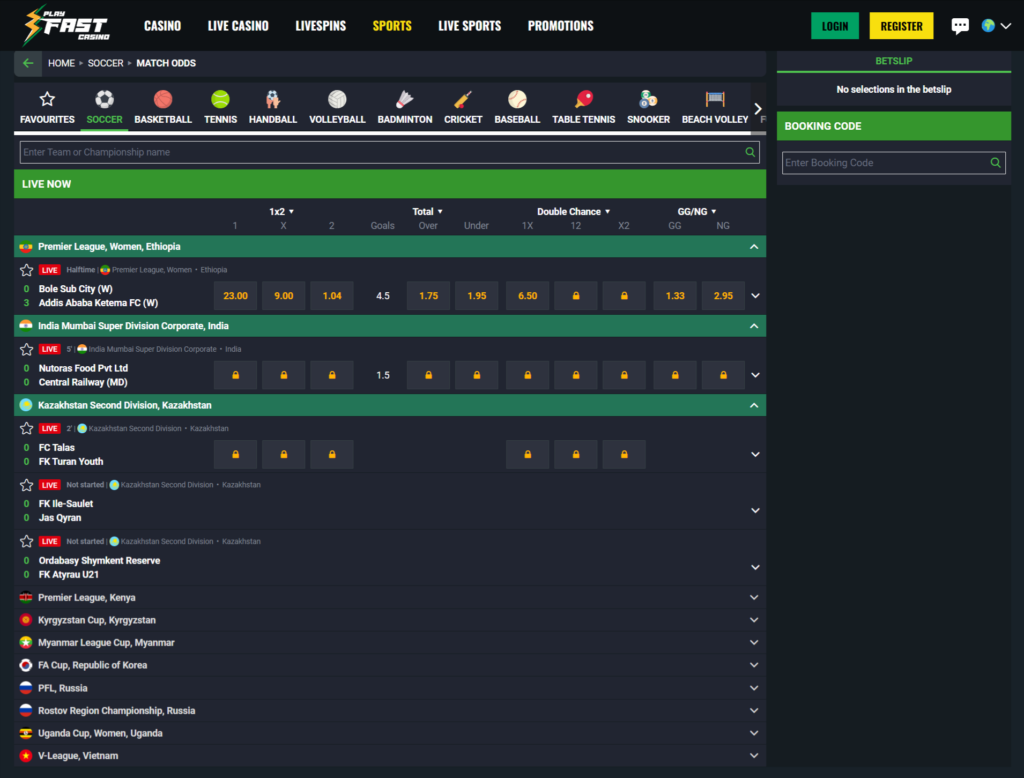This screenshot has height=778, width=1024.
Task: Star the FC Talas match as favourite
Action: [x=27, y=428]
